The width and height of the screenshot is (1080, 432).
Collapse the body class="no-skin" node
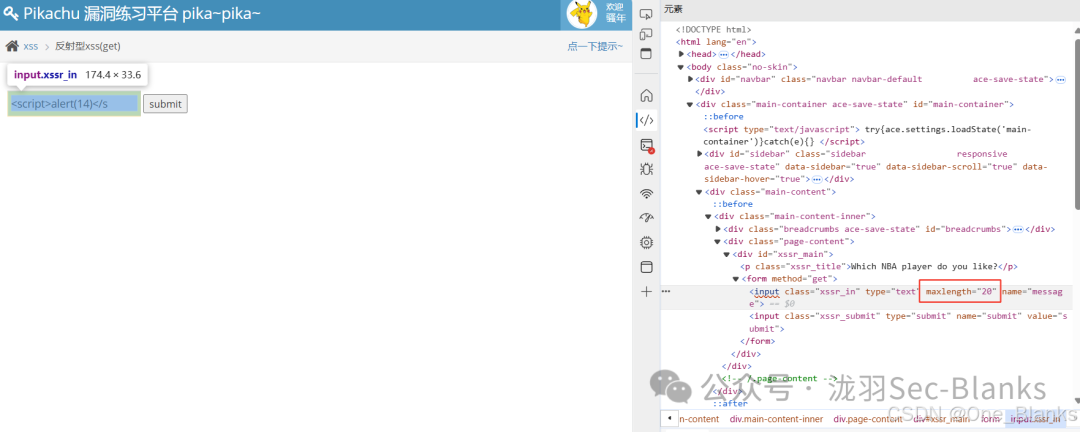(681, 67)
